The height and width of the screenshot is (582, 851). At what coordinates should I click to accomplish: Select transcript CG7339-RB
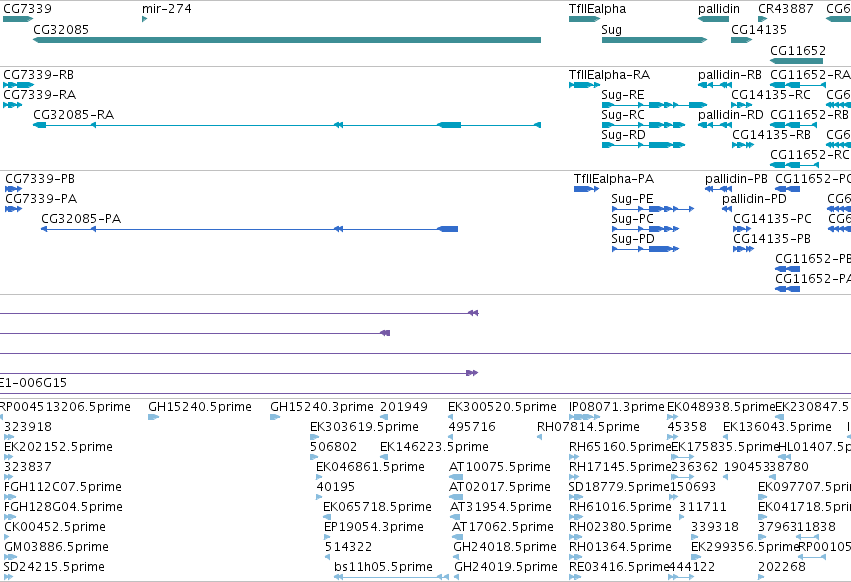coord(18,85)
